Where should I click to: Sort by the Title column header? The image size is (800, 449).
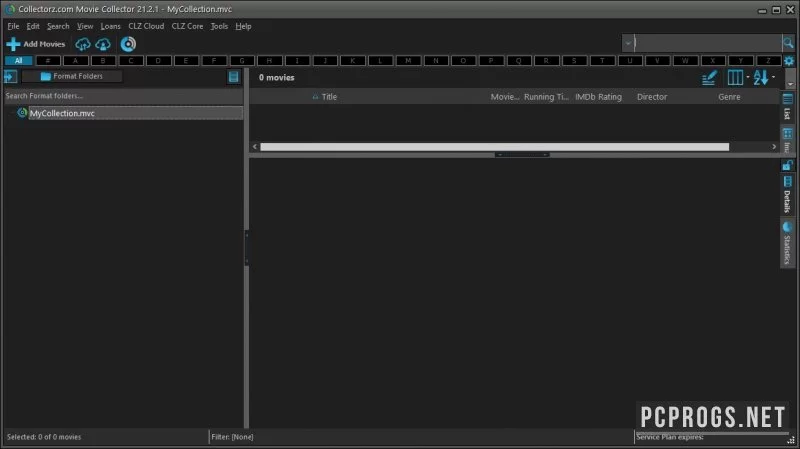tap(329, 96)
